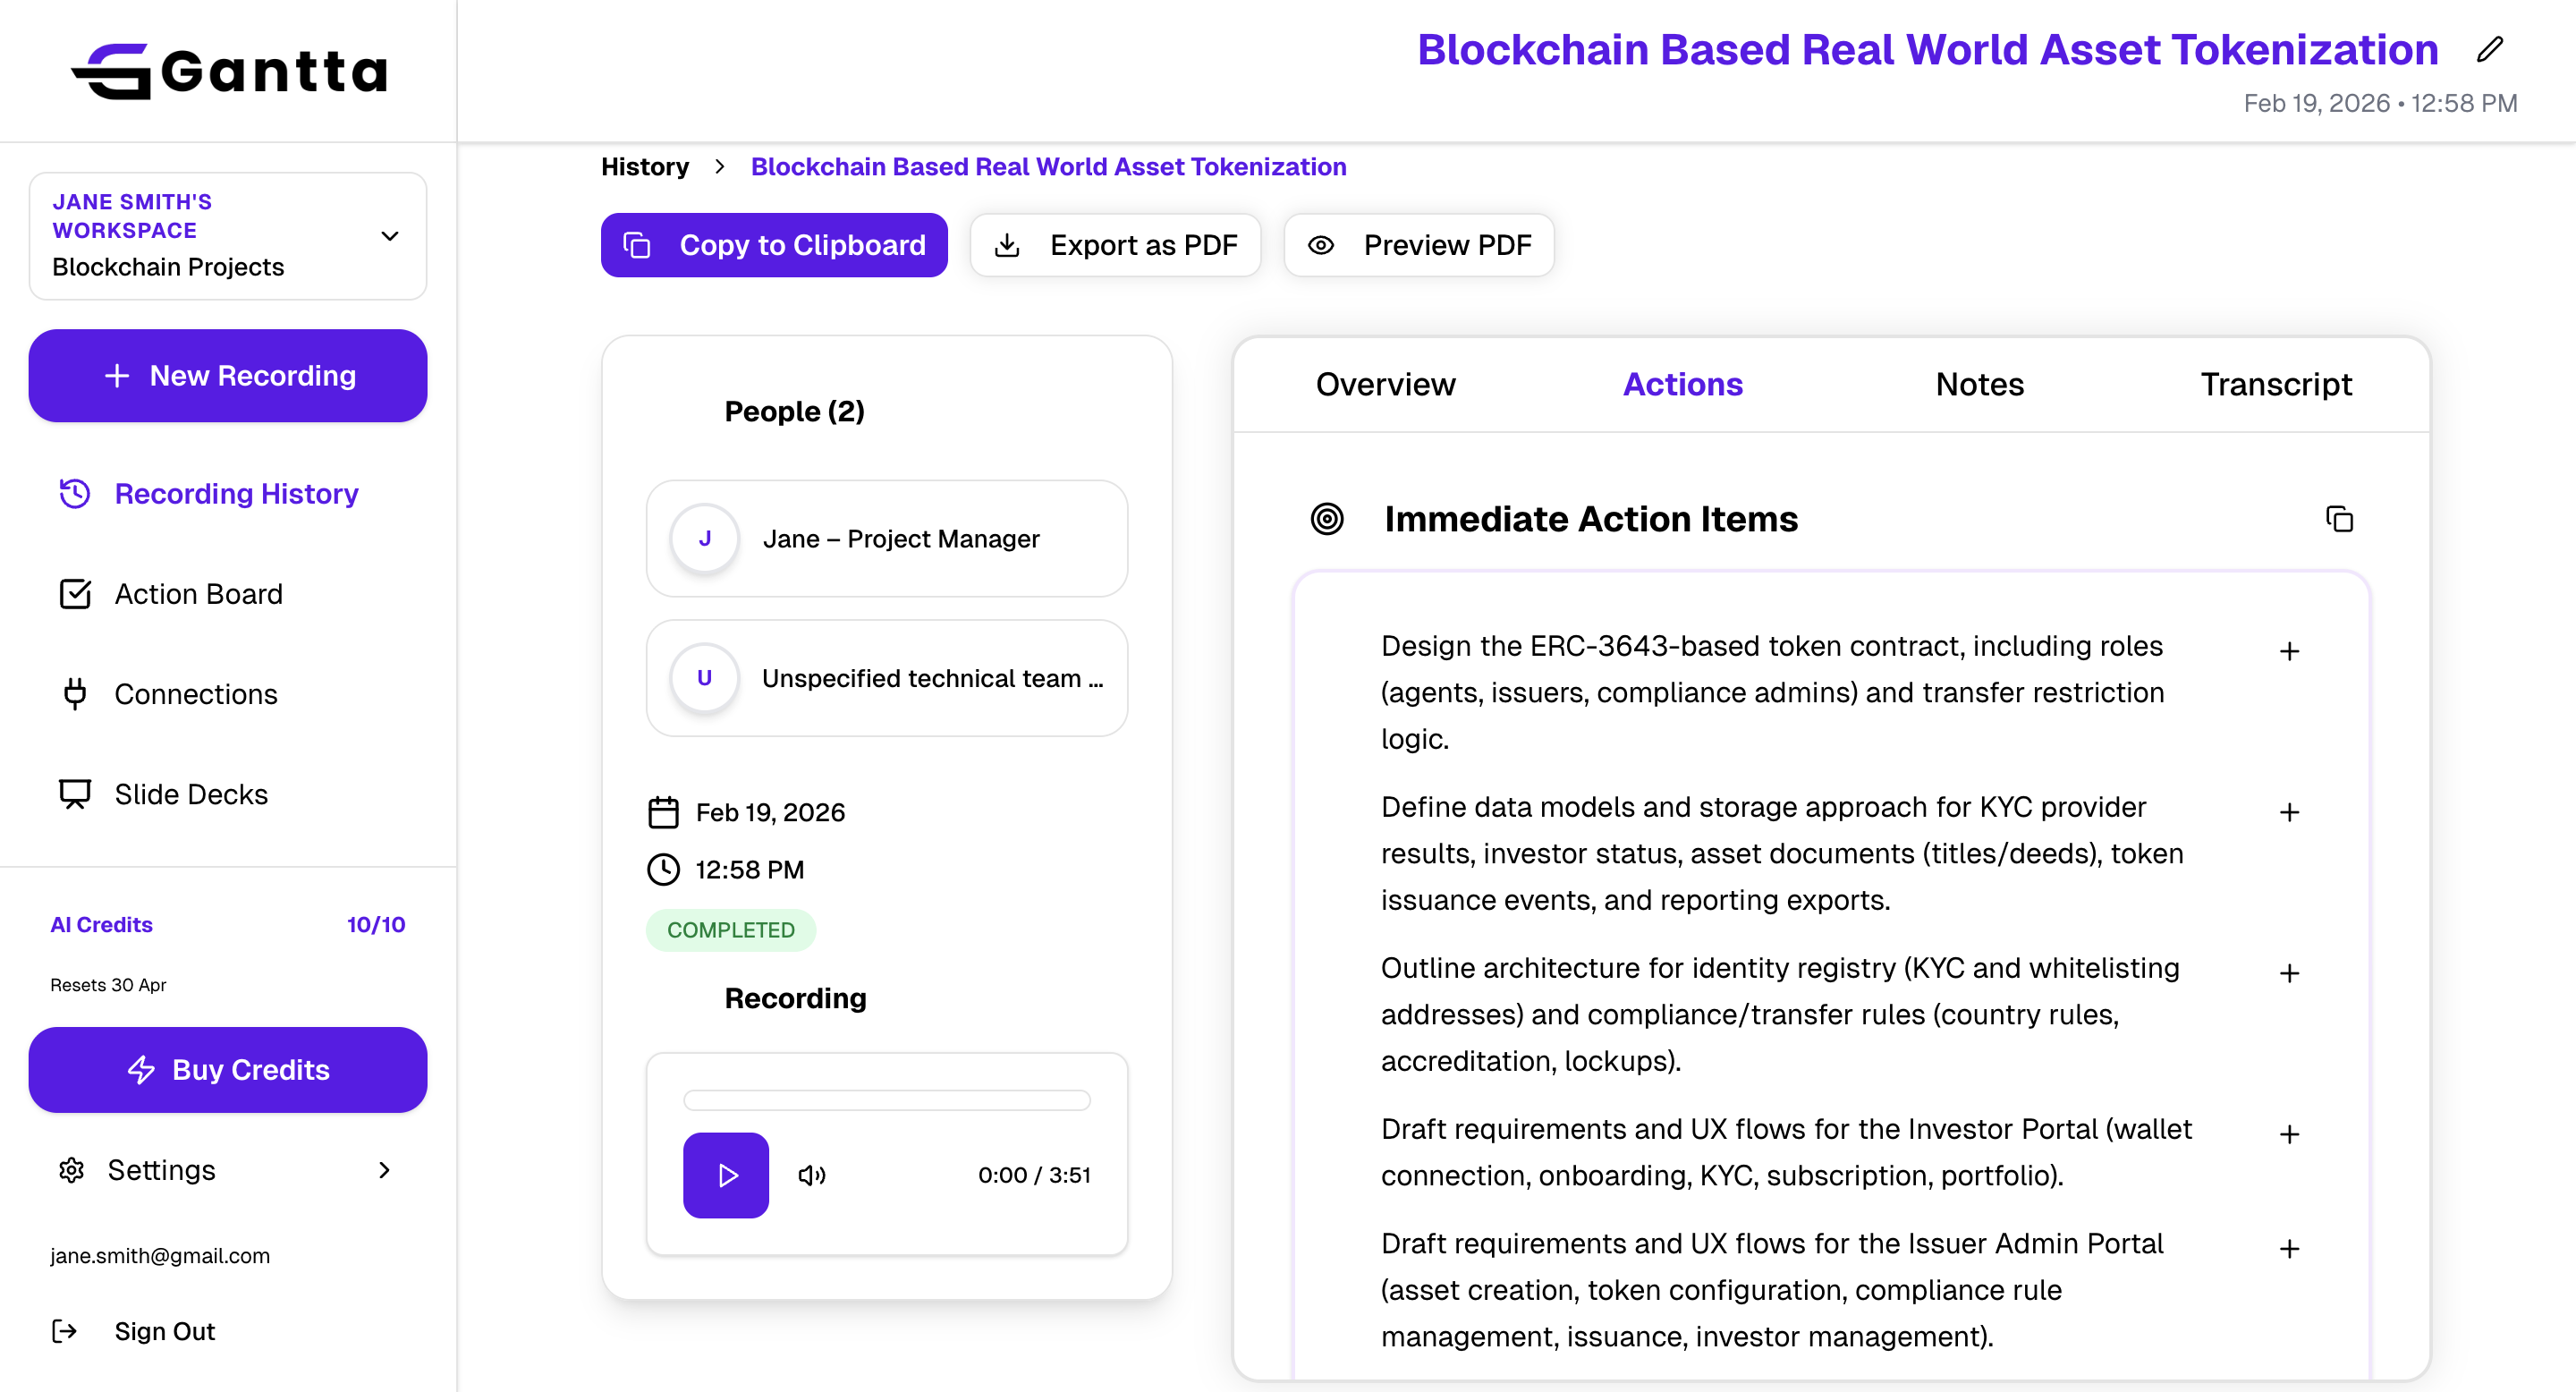Add the KYC data models action item
The image size is (2576, 1392).
click(x=2289, y=813)
